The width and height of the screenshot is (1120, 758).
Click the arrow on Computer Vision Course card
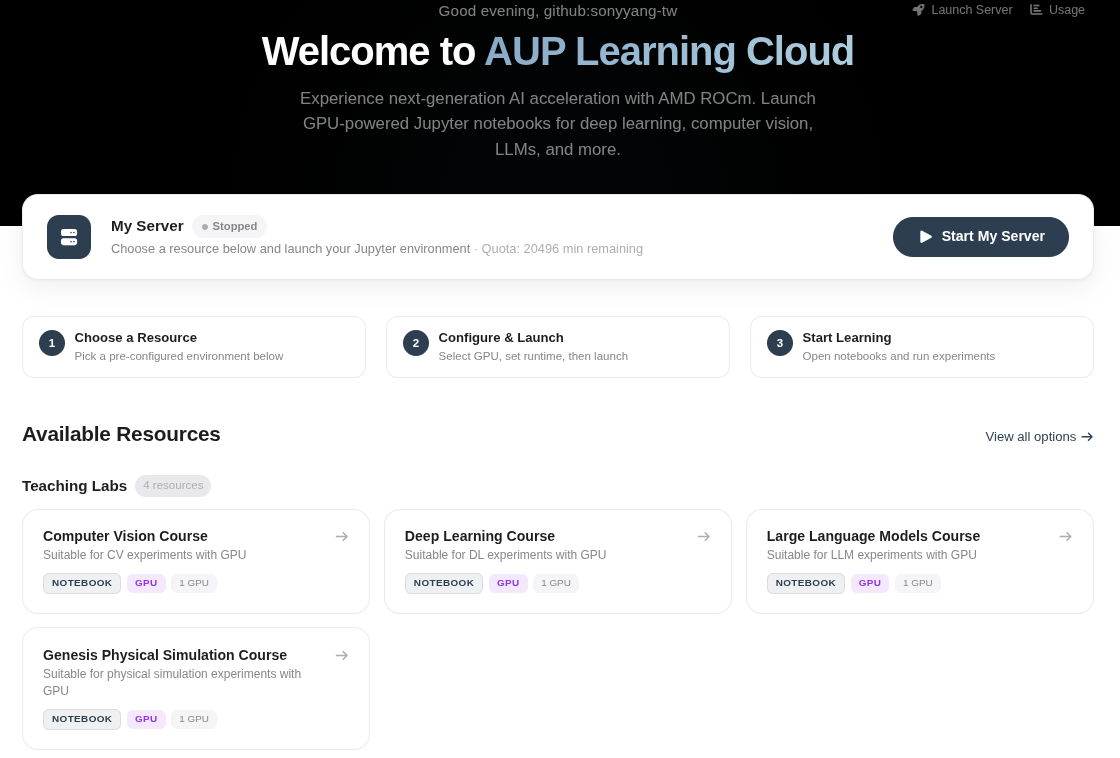point(342,537)
